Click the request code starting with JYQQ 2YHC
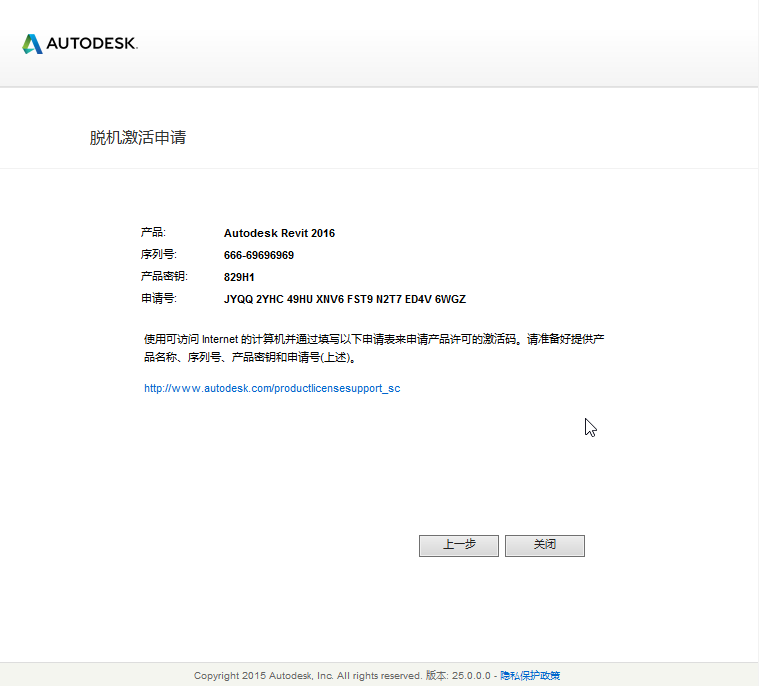759x686 pixels. [x=345, y=299]
